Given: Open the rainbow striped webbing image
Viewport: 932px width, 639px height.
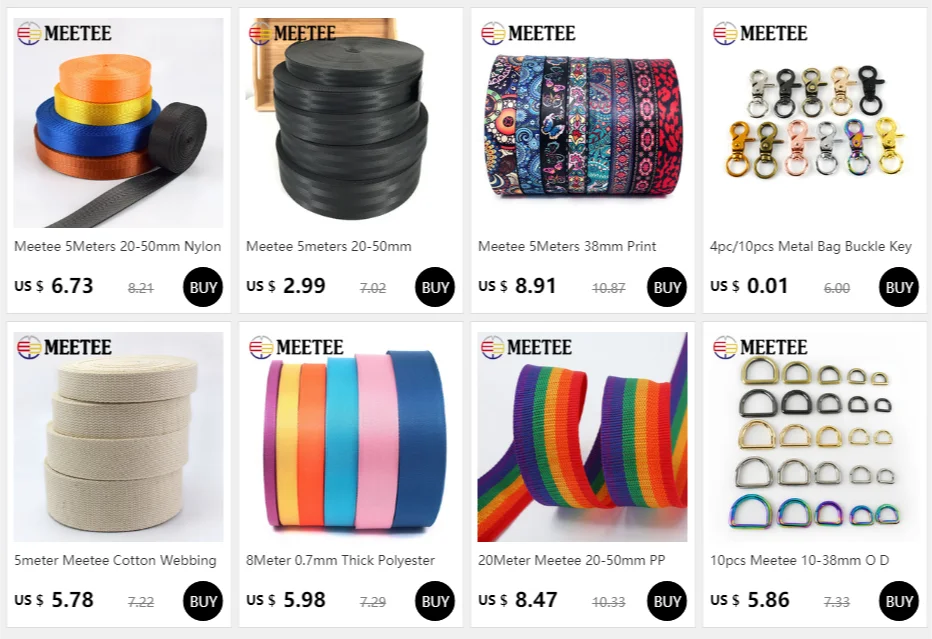Looking at the screenshot, I should (582, 437).
